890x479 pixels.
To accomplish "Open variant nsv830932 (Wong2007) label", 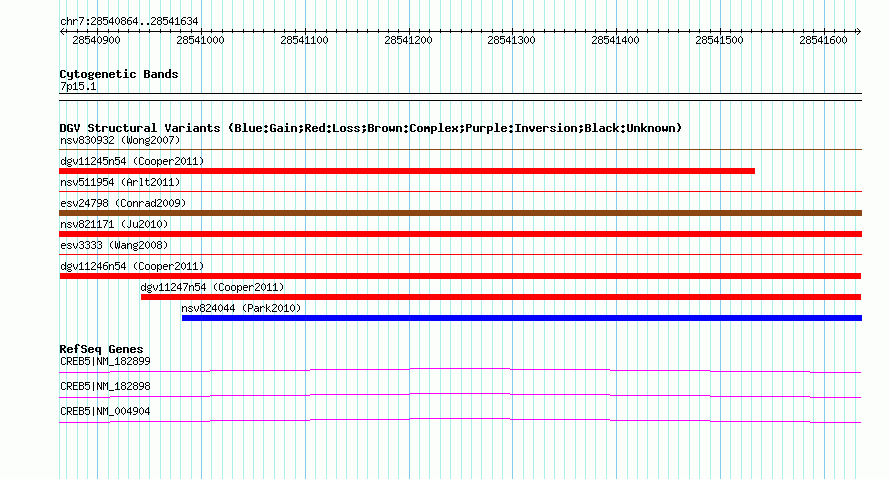I will pyautogui.click(x=120, y=140).
